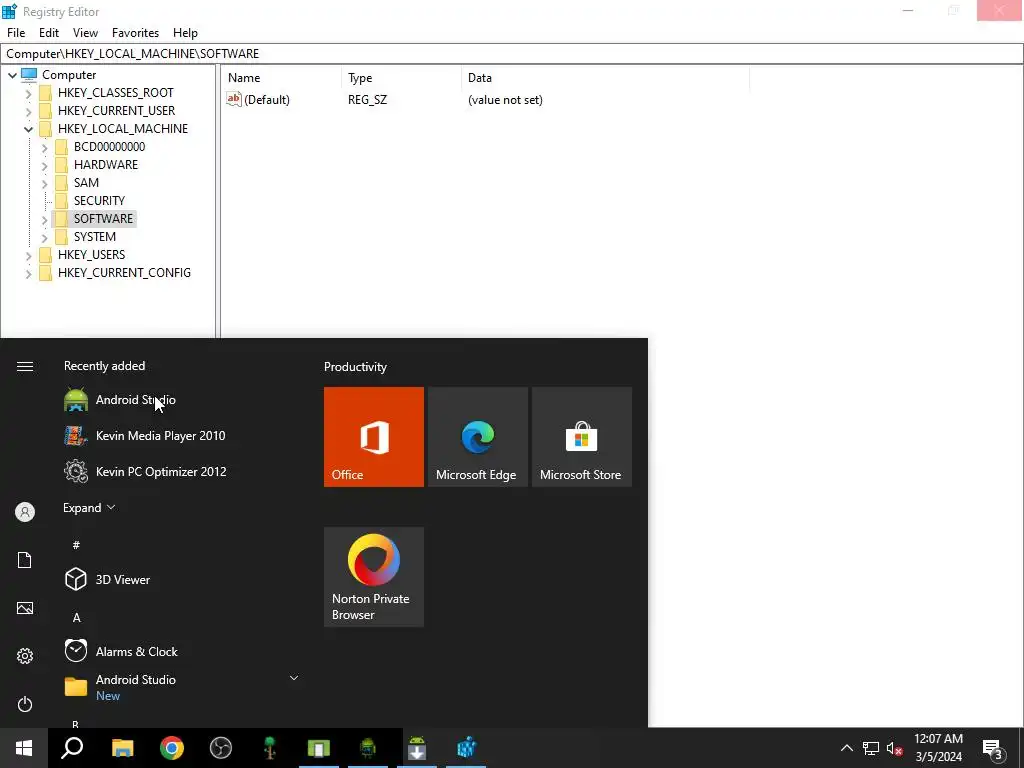Open the Favorites menu
The width and height of the screenshot is (1024, 768).
coord(135,33)
